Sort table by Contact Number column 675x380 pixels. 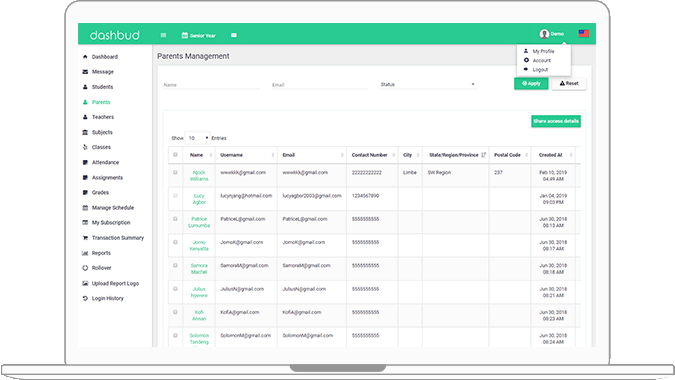click(372, 155)
